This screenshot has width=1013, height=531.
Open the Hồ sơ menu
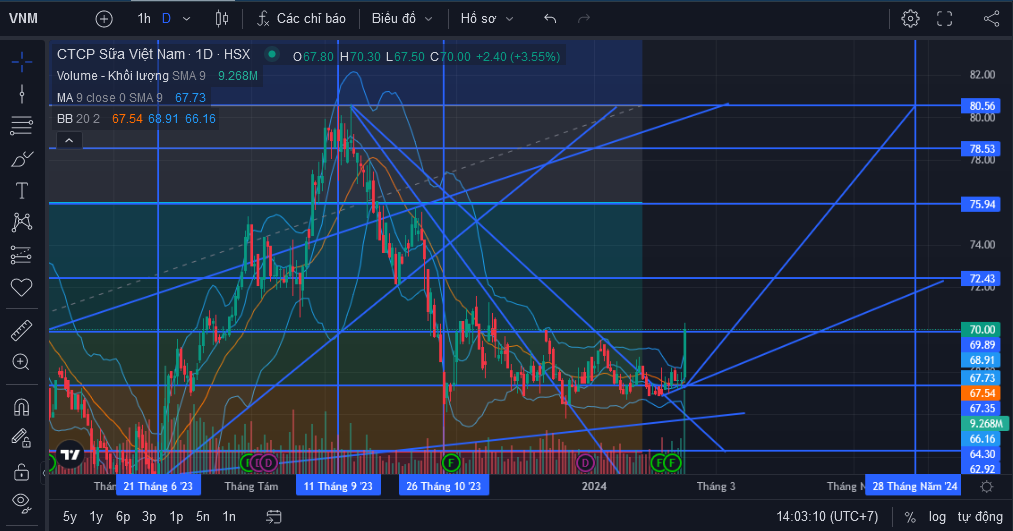486,19
